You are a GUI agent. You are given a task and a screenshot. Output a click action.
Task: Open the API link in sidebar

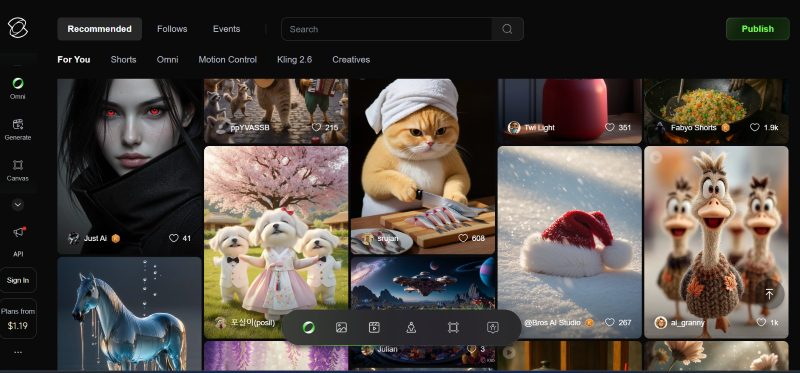[x=18, y=254]
